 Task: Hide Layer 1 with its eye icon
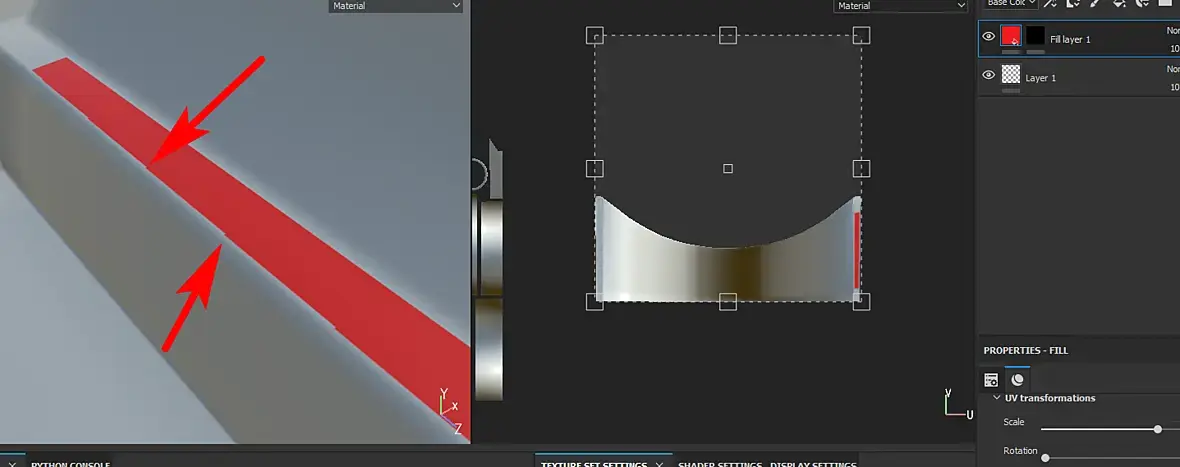989,75
